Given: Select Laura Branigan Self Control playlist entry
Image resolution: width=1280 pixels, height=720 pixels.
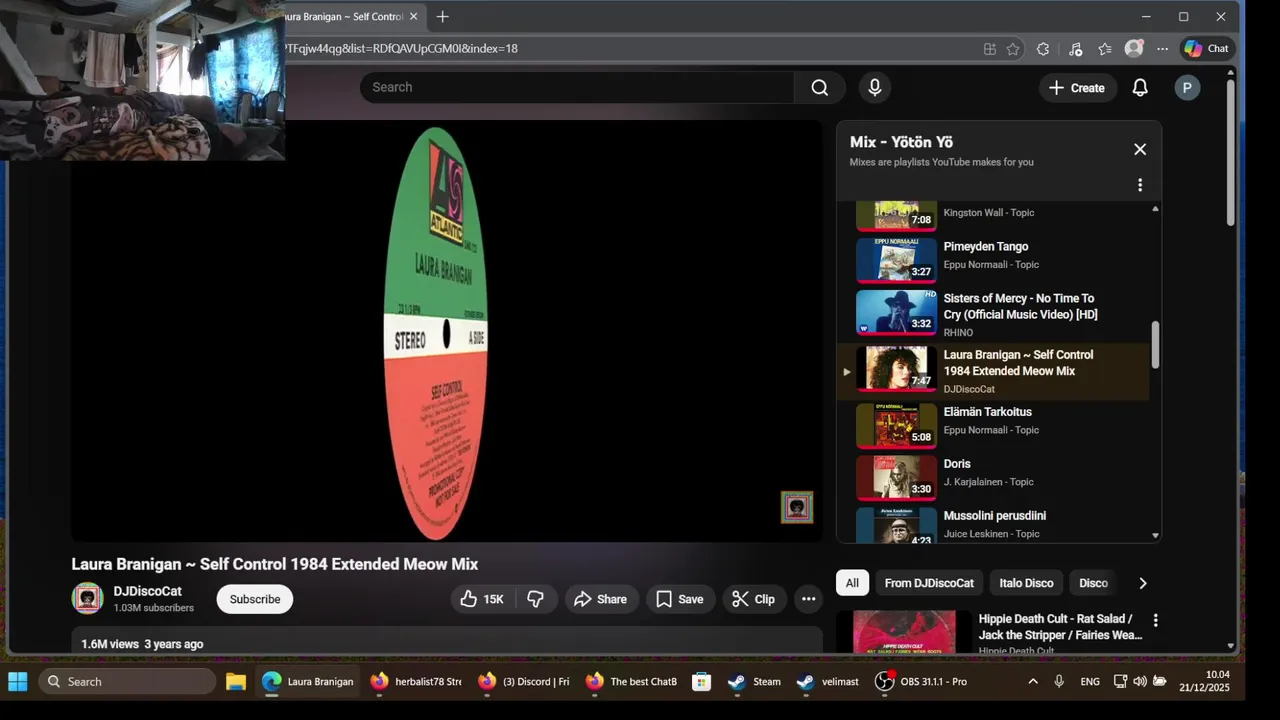Looking at the screenshot, I should [x=993, y=371].
